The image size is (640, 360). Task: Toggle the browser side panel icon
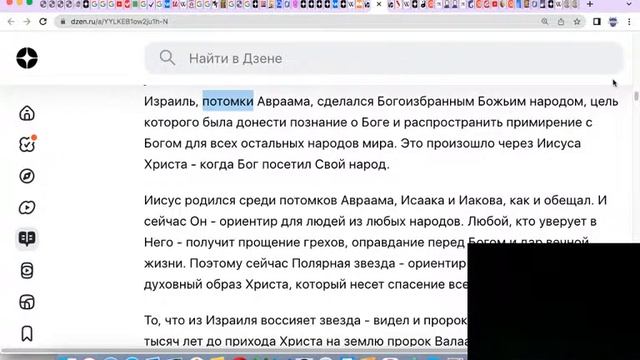click(597, 22)
